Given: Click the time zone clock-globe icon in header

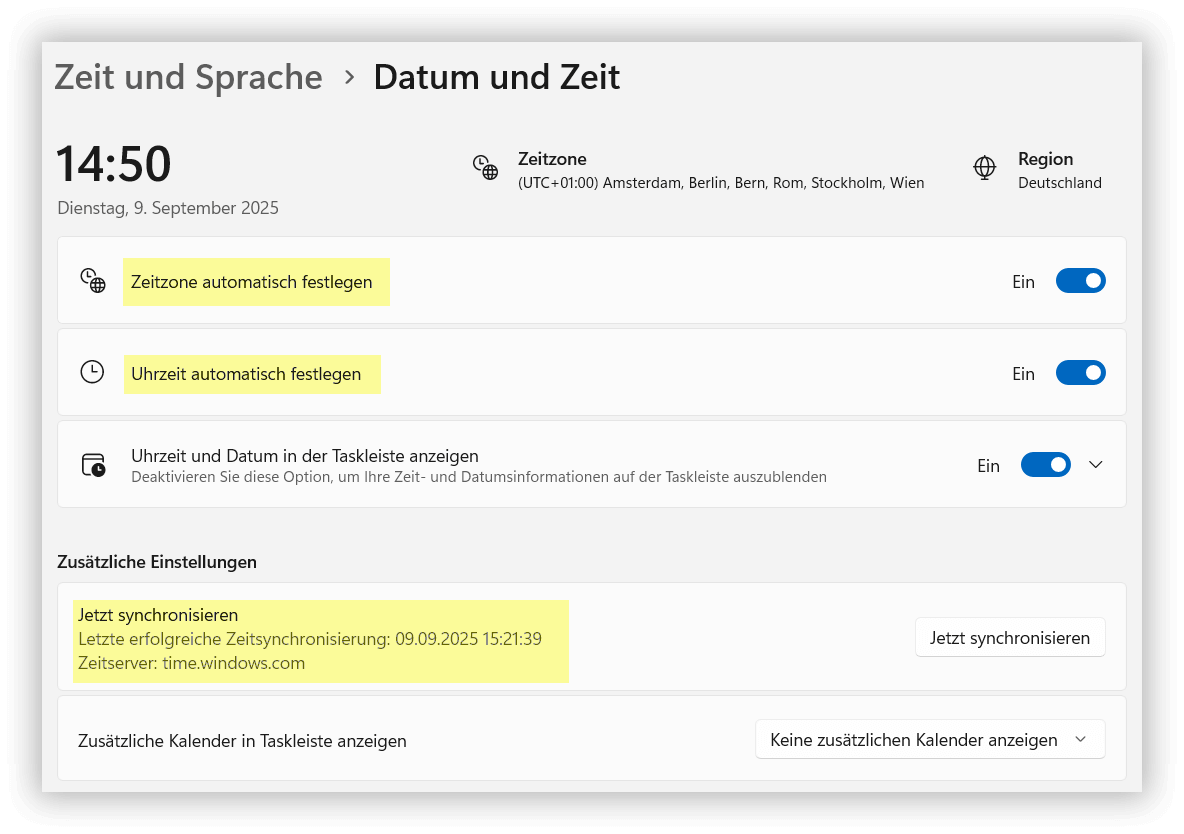Looking at the screenshot, I should pyautogui.click(x=486, y=168).
